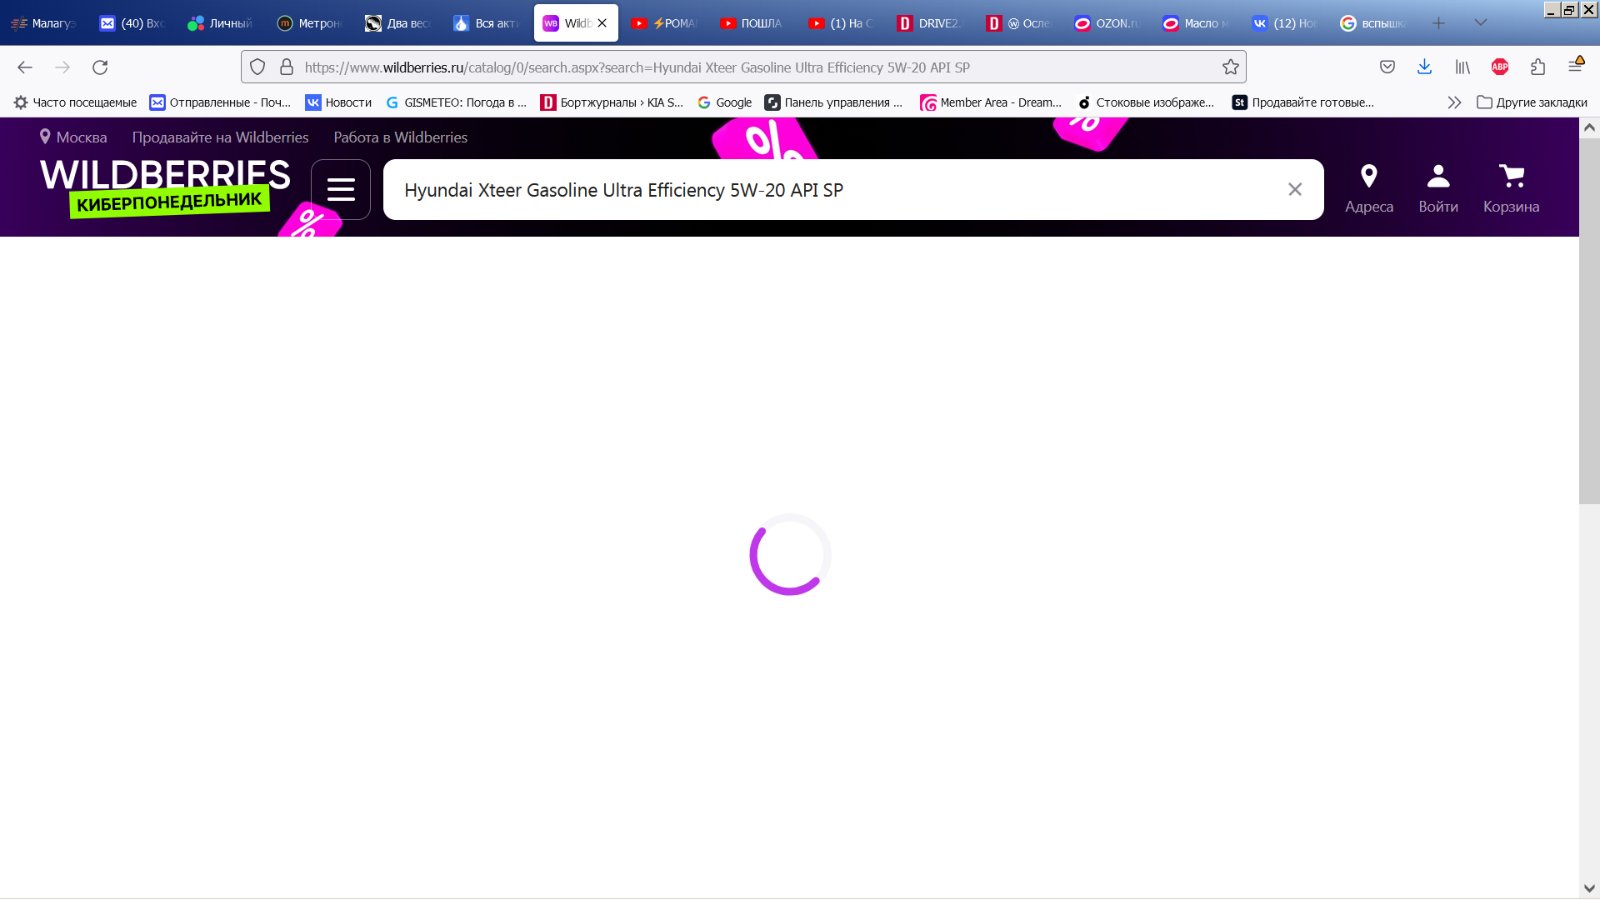Go back to the previous page
1600x900 pixels.
click(x=25, y=67)
